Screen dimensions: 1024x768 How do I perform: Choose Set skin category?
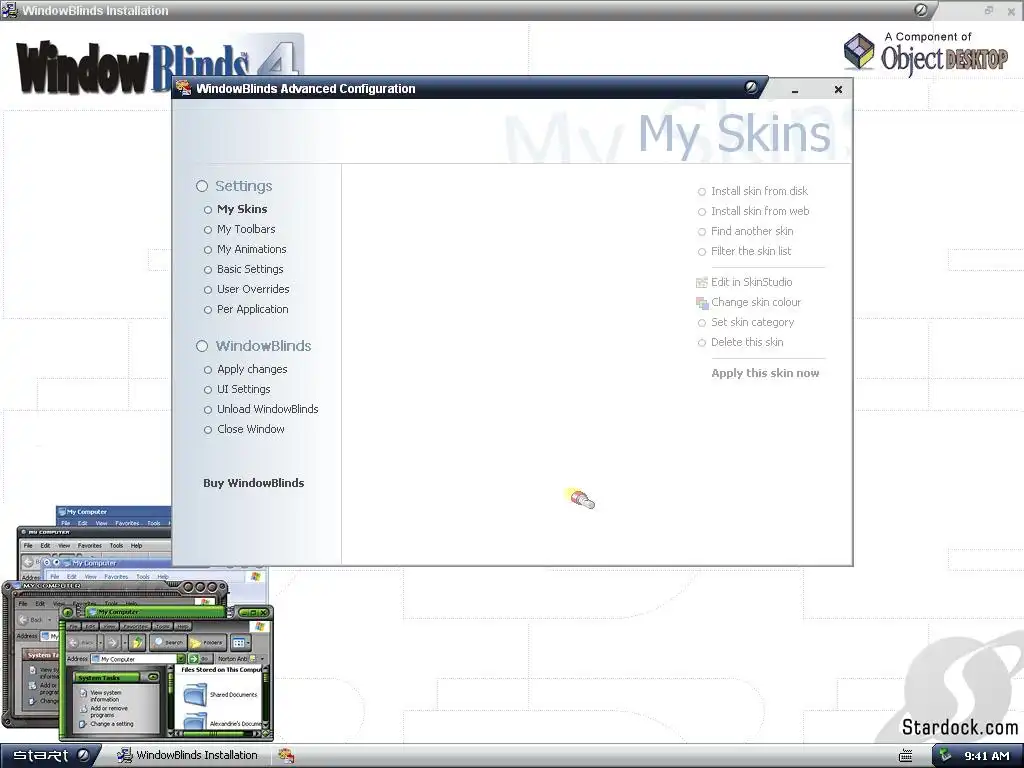[752, 322]
